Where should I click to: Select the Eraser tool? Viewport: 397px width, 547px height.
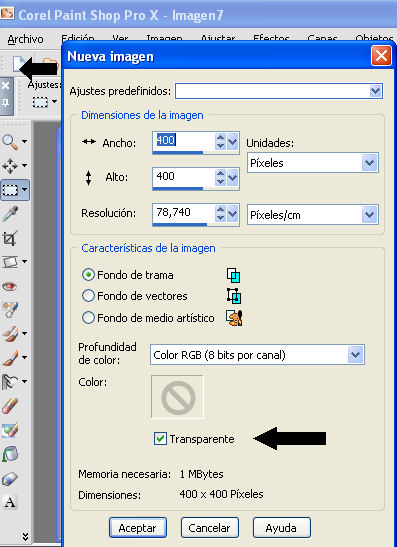point(10,406)
